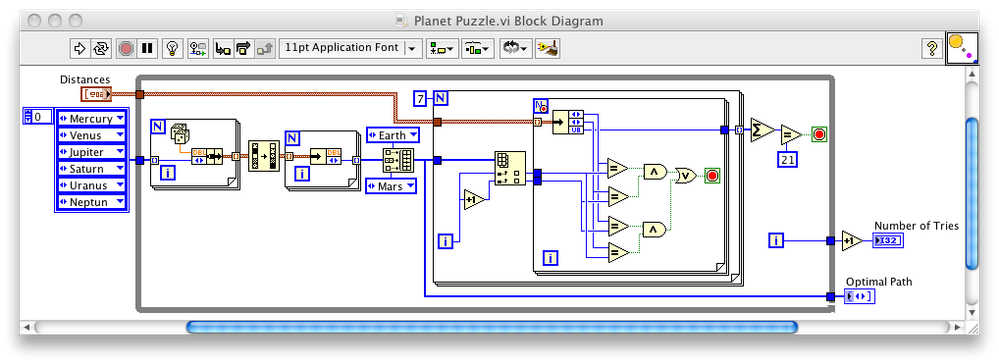Click the horizontal scrollbar thumb

tap(491, 327)
